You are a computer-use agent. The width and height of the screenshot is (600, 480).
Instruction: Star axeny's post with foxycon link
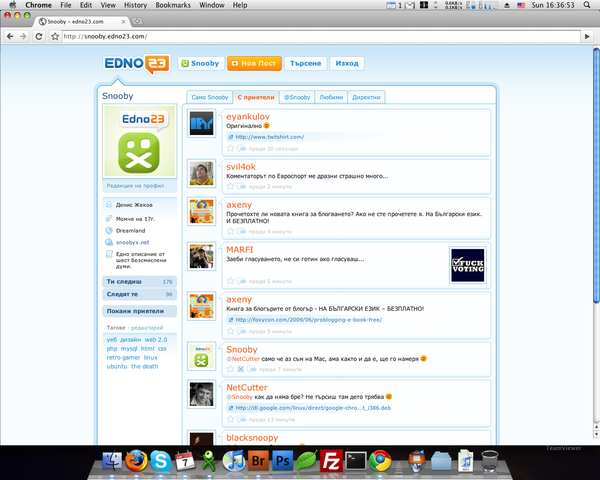[230, 331]
